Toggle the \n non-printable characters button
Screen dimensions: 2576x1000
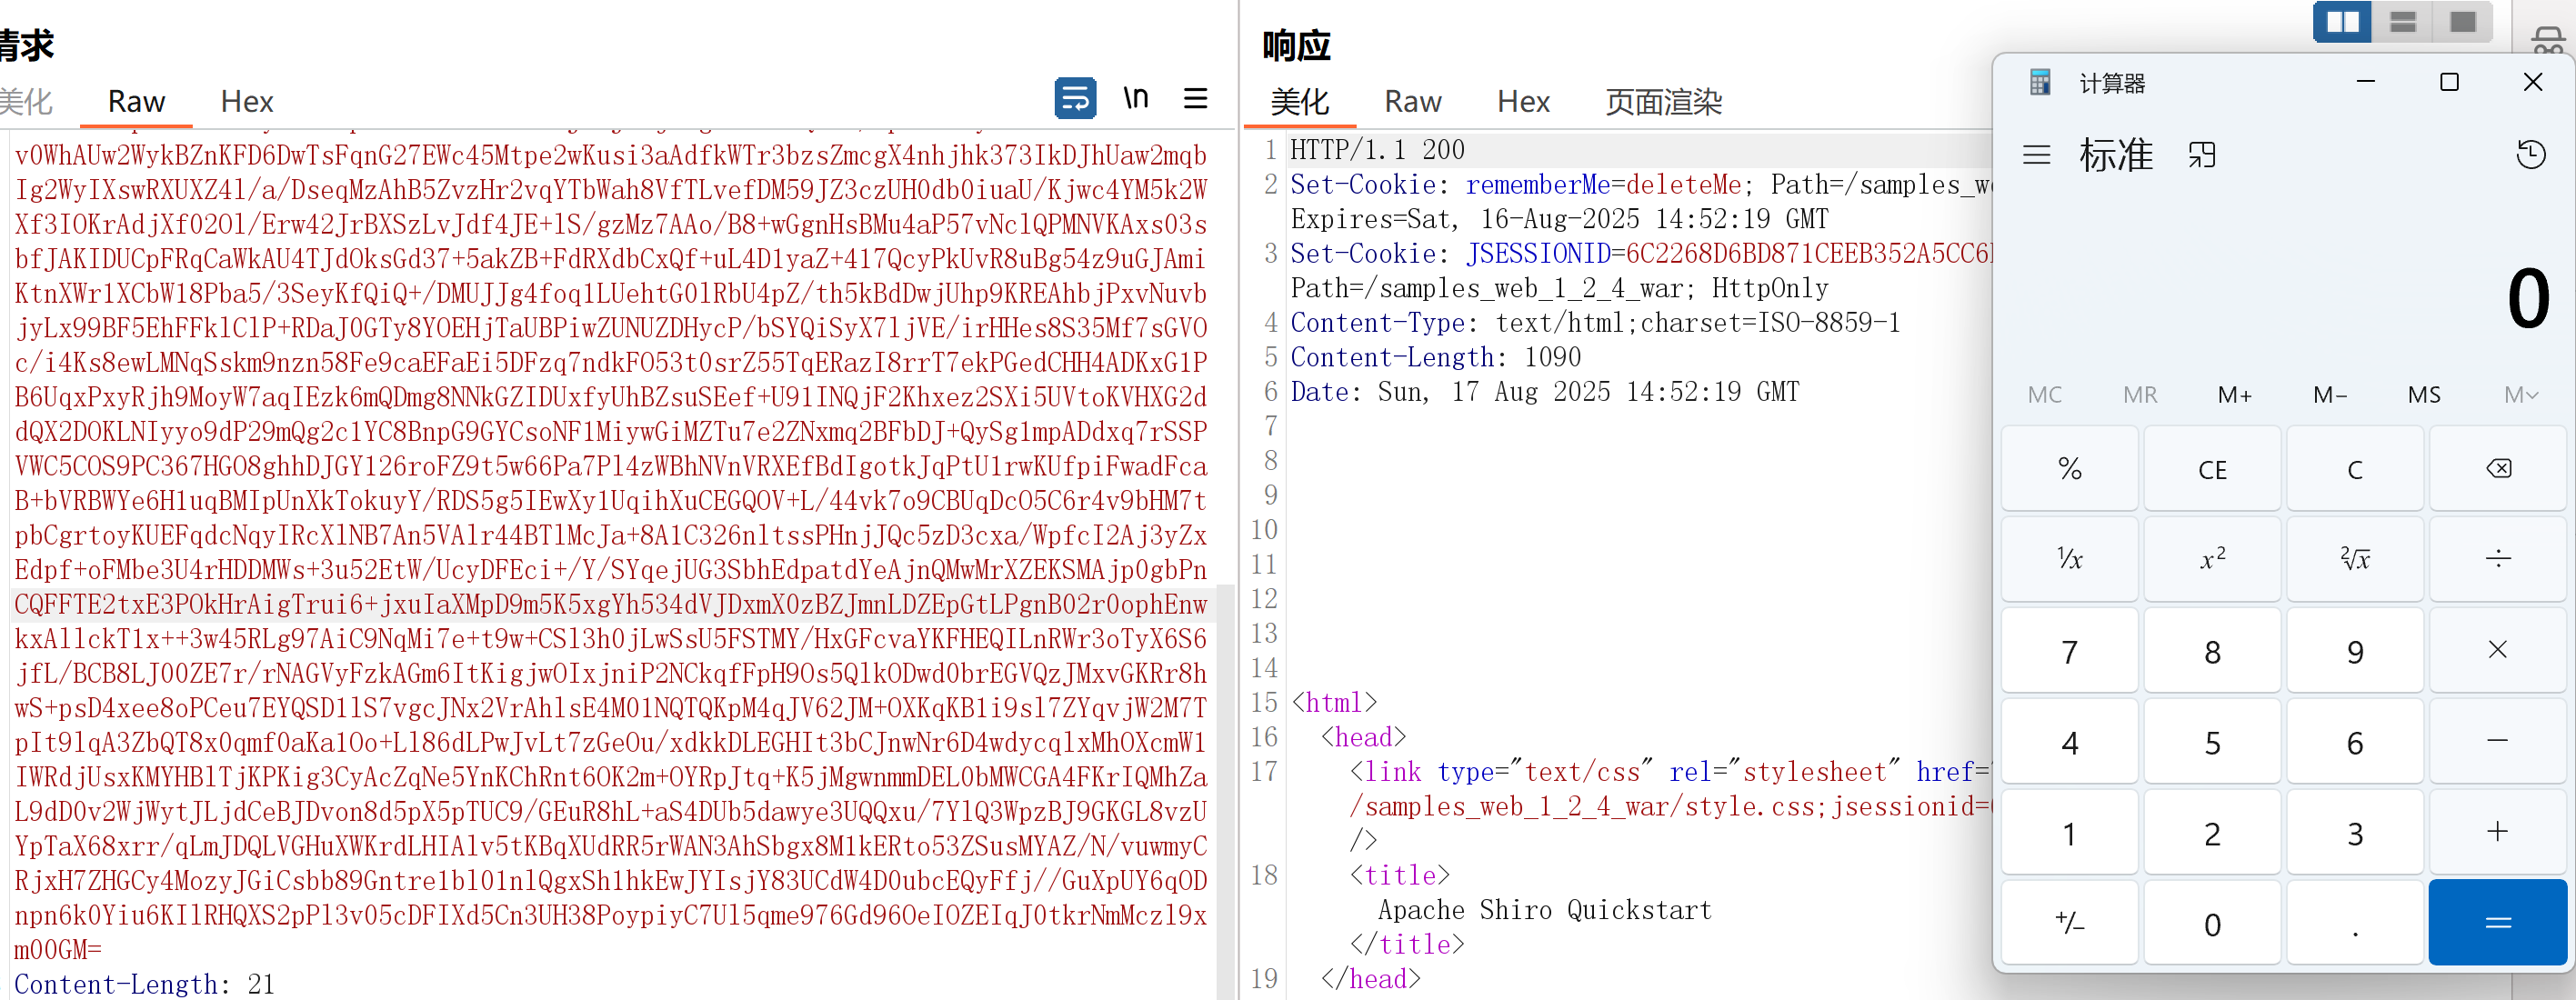(x=1135, y=98)
